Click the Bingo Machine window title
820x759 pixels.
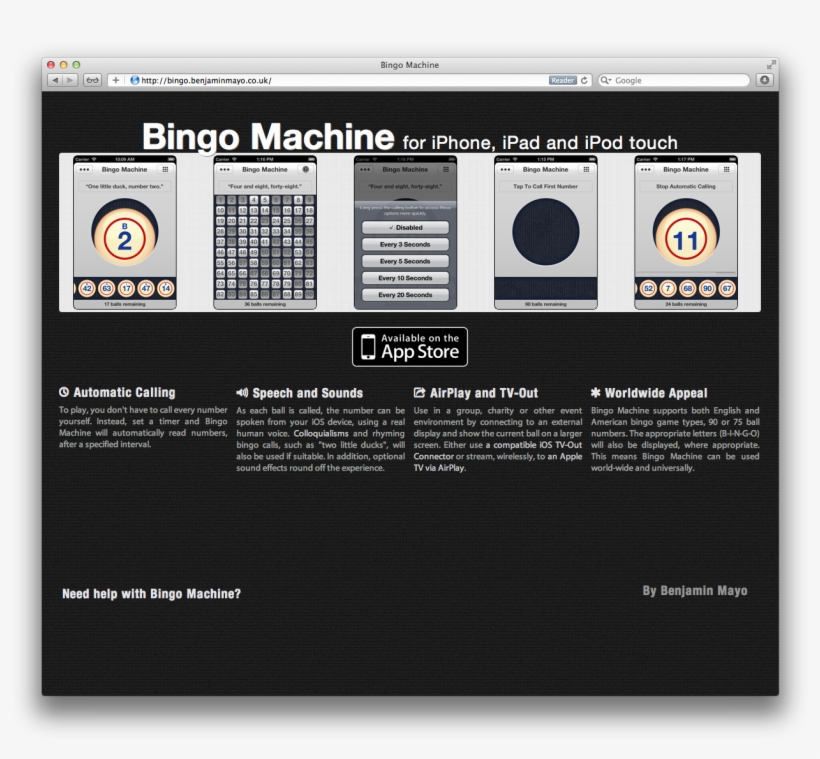[x=409, y=65]
